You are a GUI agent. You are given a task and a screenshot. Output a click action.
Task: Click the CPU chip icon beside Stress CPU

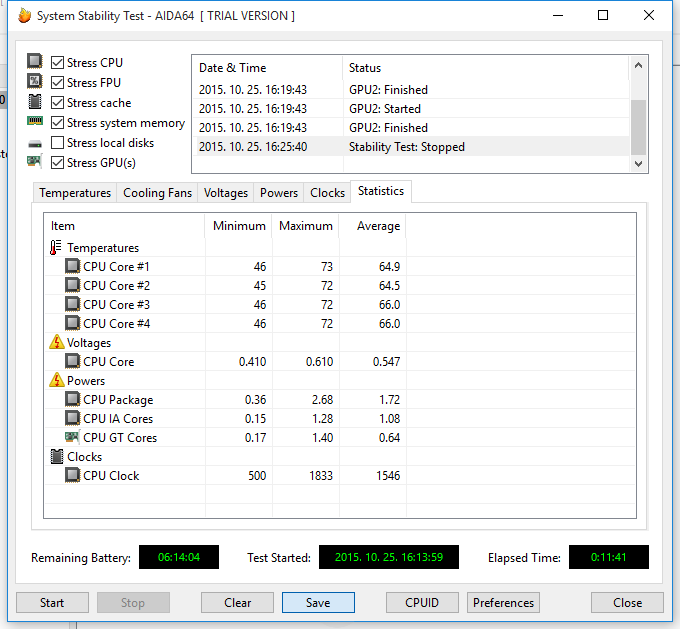pos(35,61)
